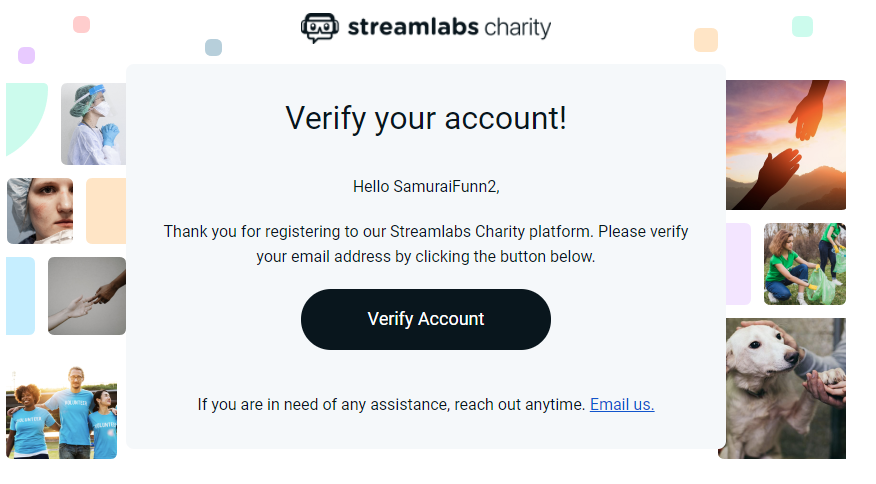Click the blue-shirt volunteers group photo
The height and width of the screenshot is (484, 876).
61,413
